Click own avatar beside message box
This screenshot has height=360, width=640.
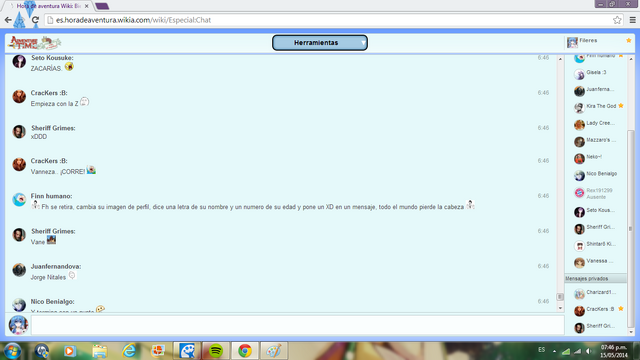click(18, 325)
